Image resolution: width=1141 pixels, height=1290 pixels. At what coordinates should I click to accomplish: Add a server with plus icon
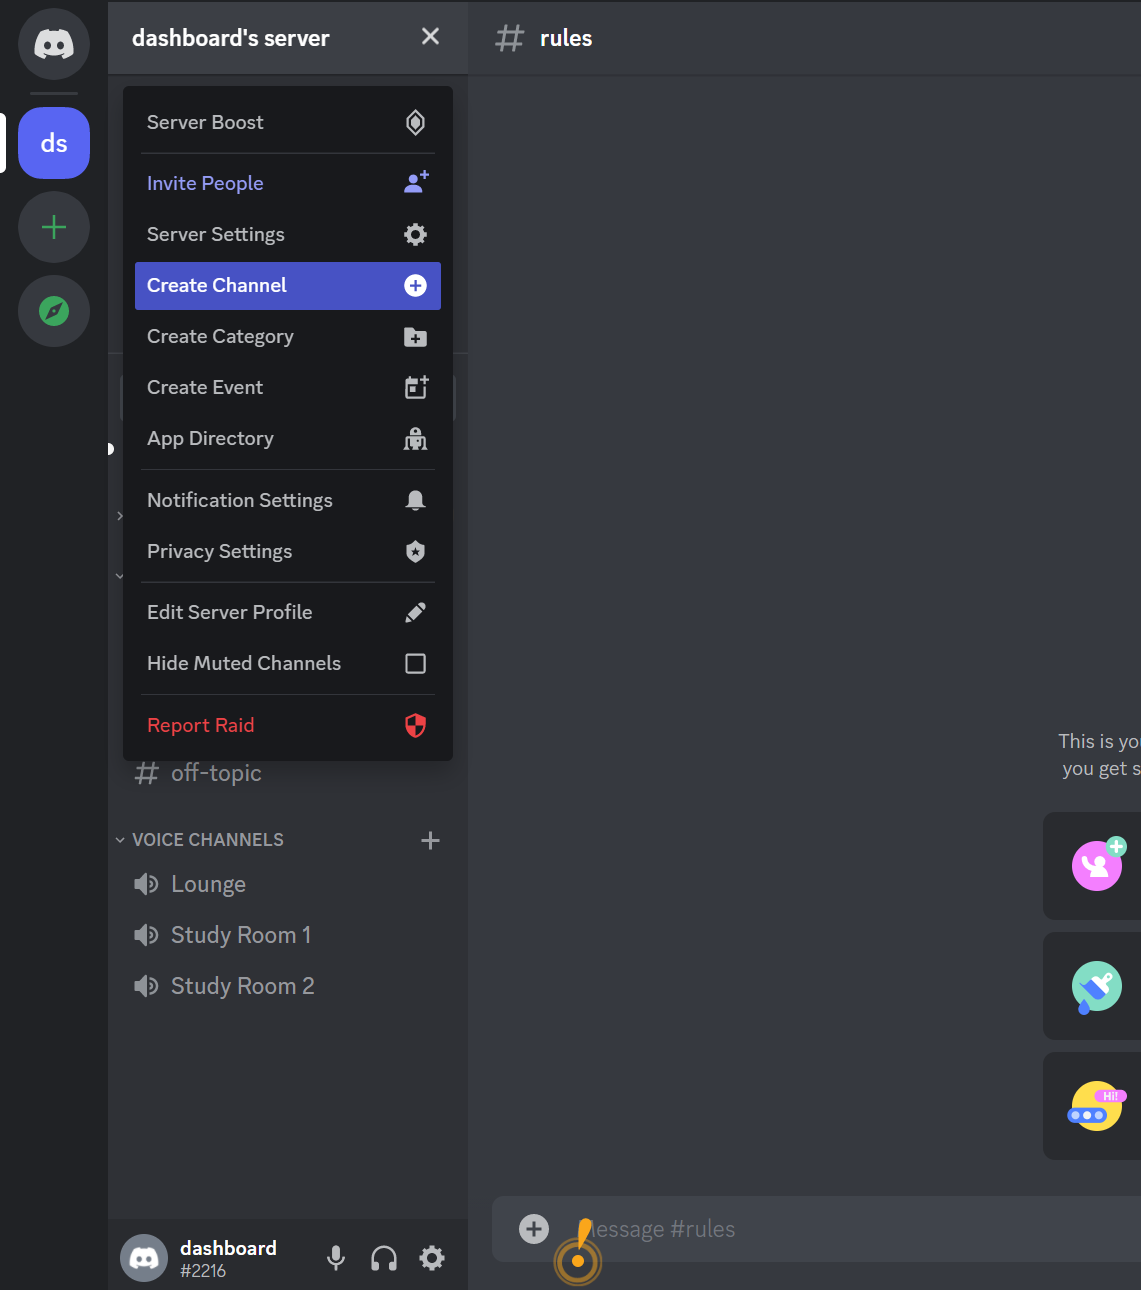(54, 227)
